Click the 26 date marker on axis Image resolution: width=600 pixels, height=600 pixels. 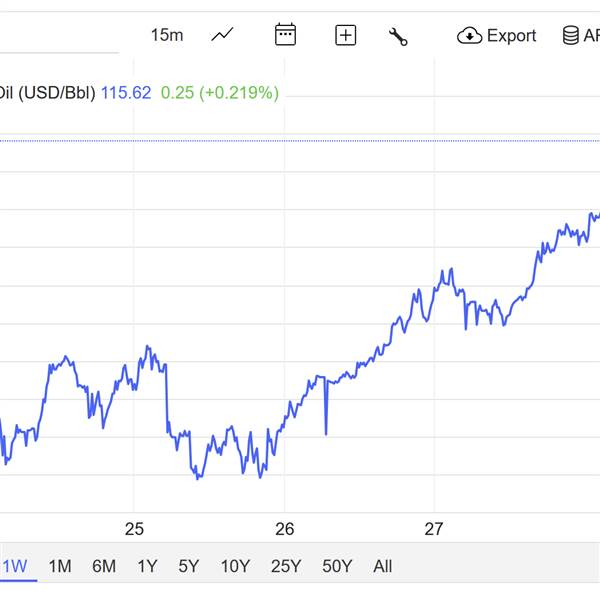[285, 529]
